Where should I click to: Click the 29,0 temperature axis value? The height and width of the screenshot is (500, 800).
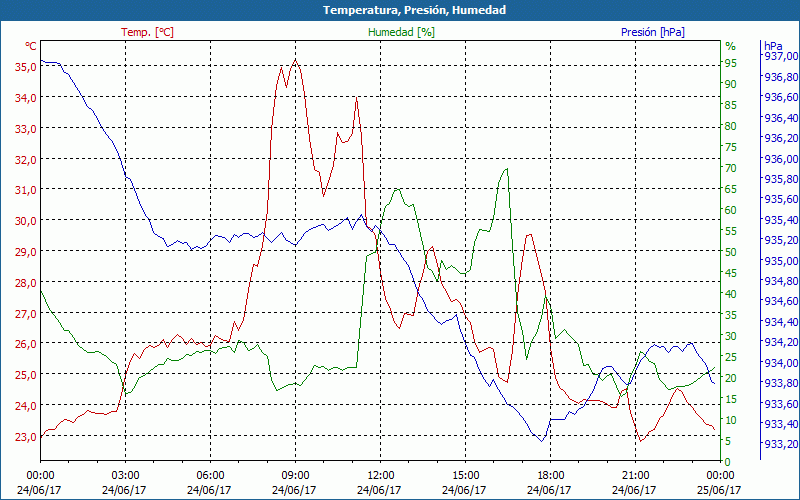26,252
